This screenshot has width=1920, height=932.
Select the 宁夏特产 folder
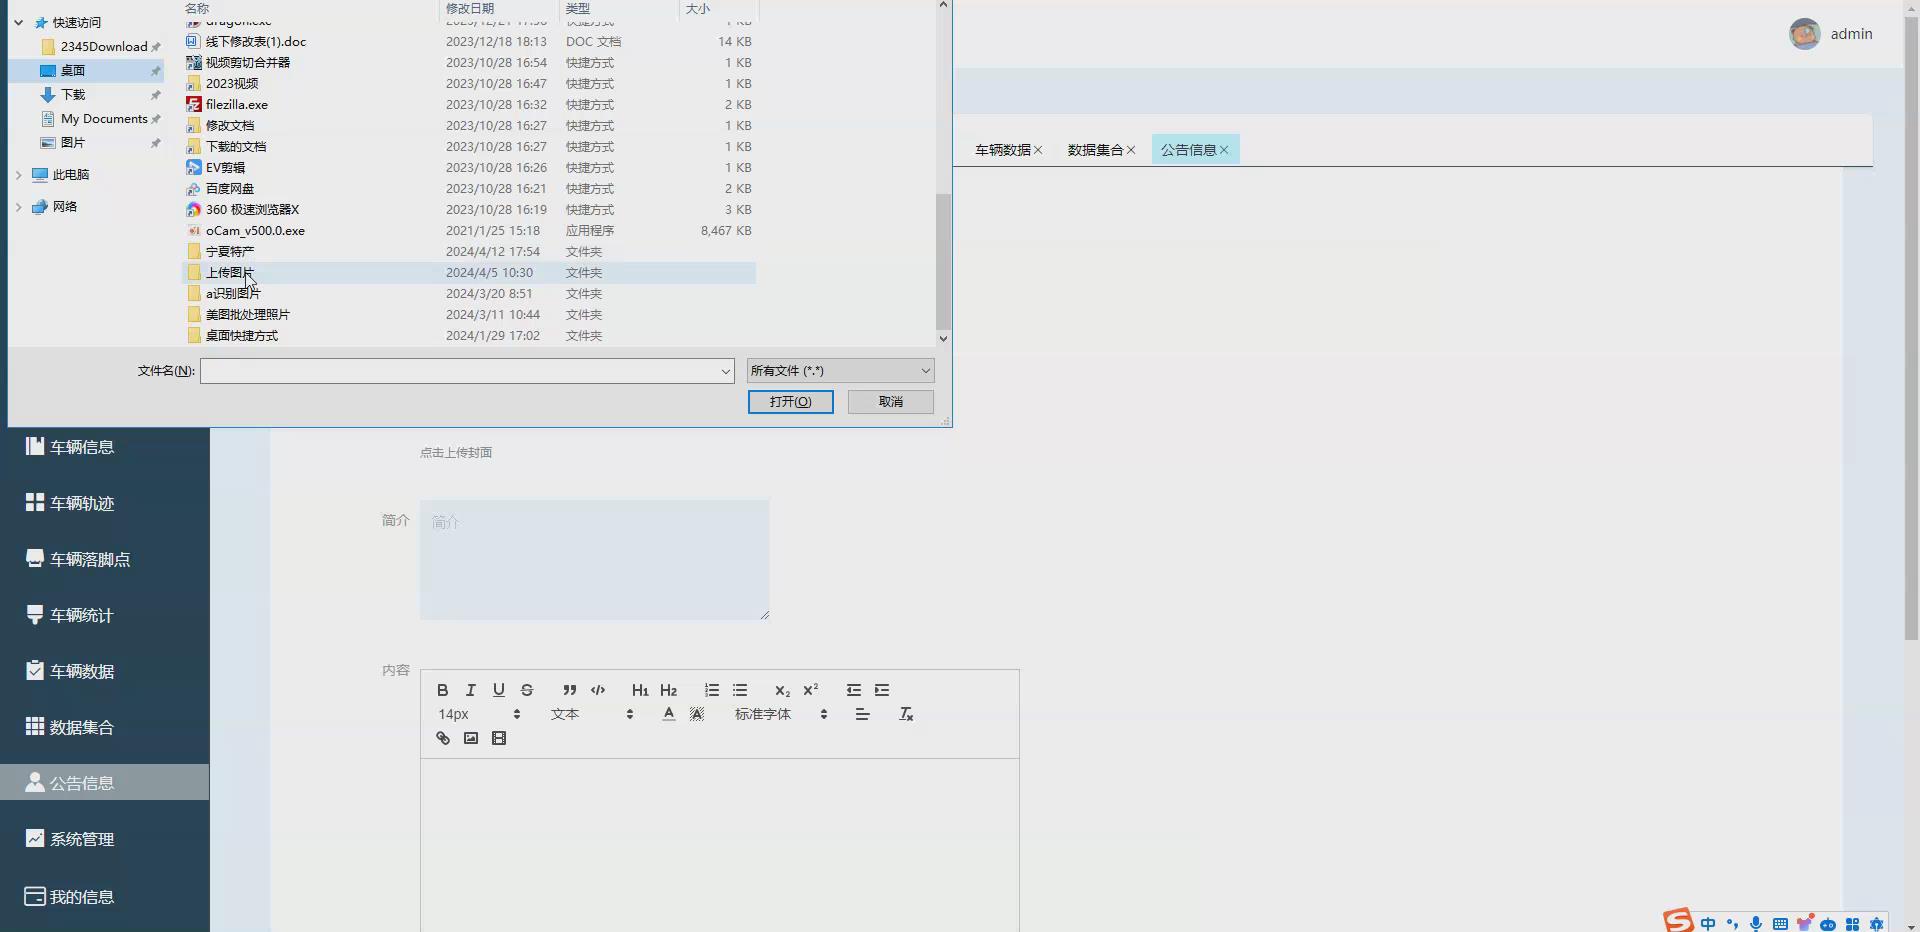click(470, 252)
